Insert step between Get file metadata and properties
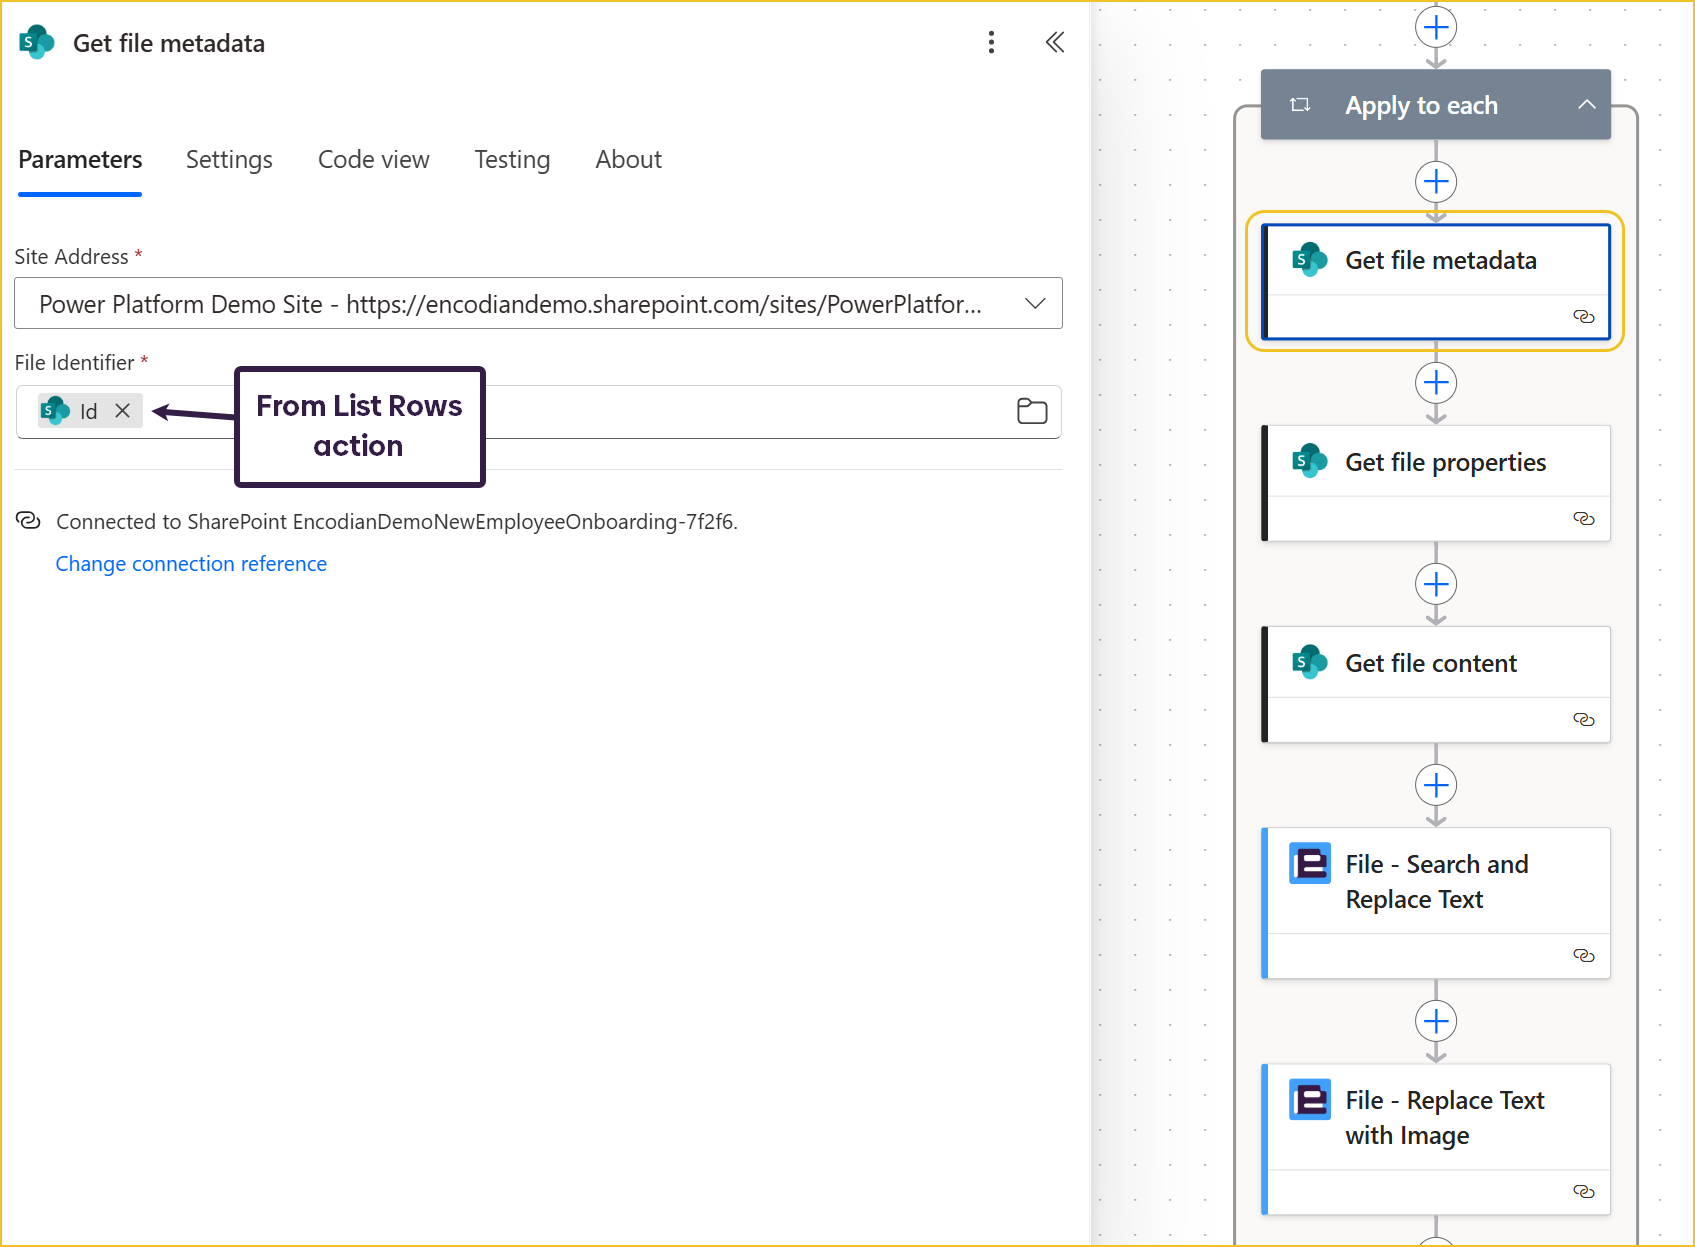 click(x=1435, y=383)
